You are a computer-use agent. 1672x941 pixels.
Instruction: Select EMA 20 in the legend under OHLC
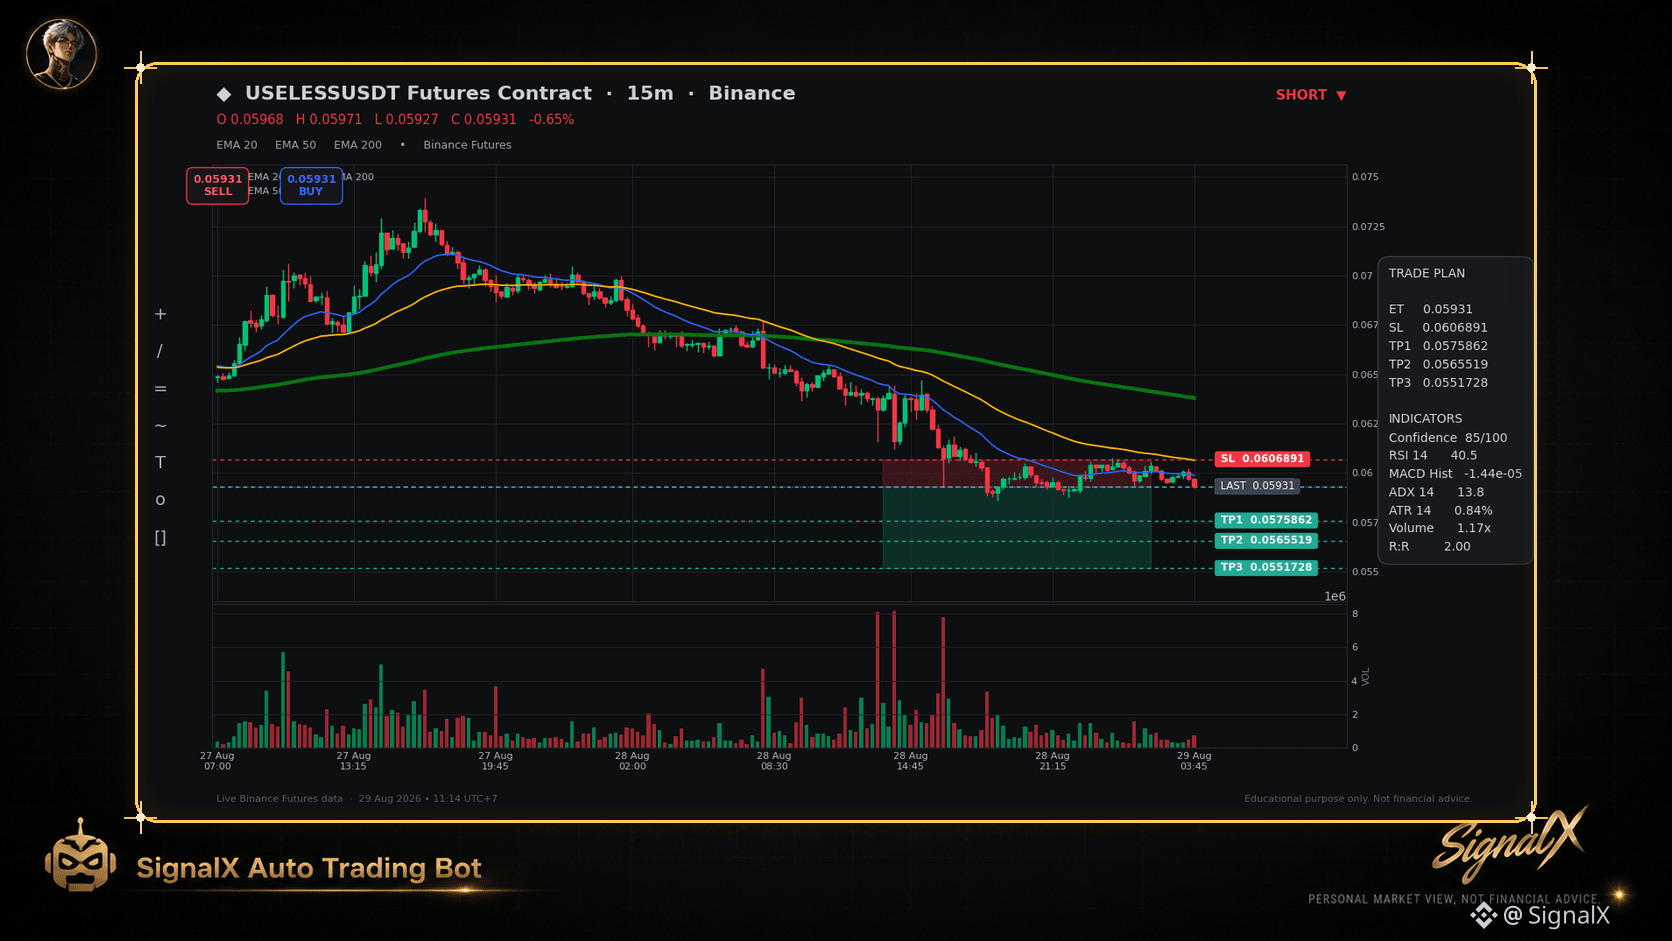pos(237,145)
